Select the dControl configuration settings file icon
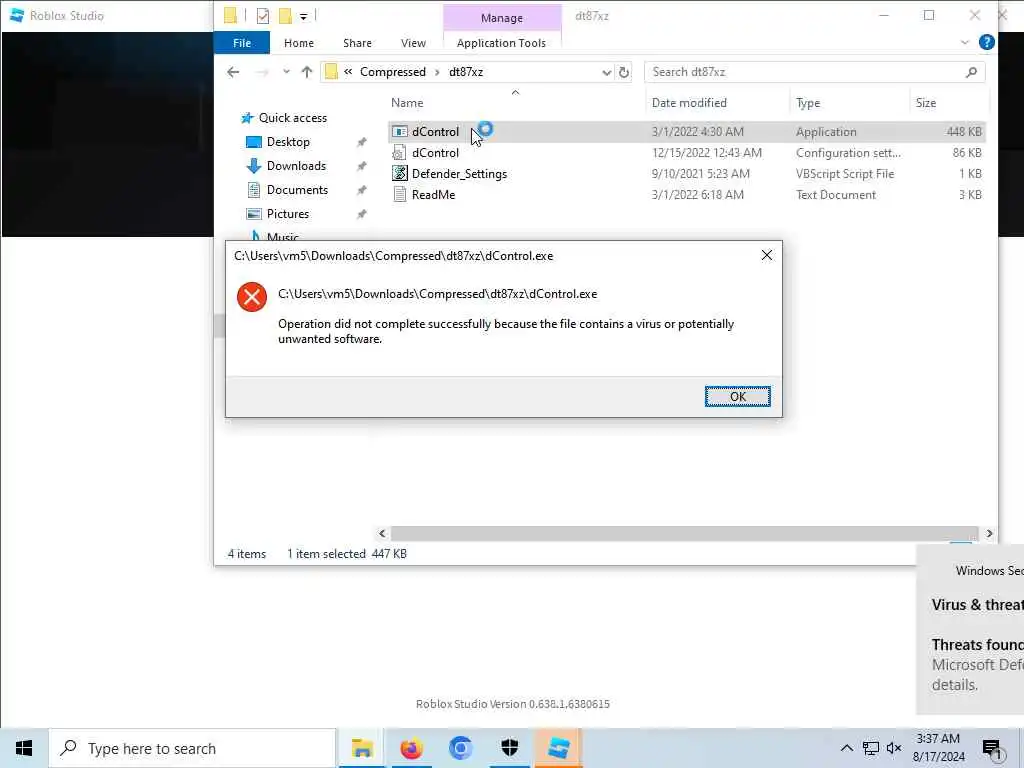The width and height of the screenshot is (1024, 768). [400, 153]
